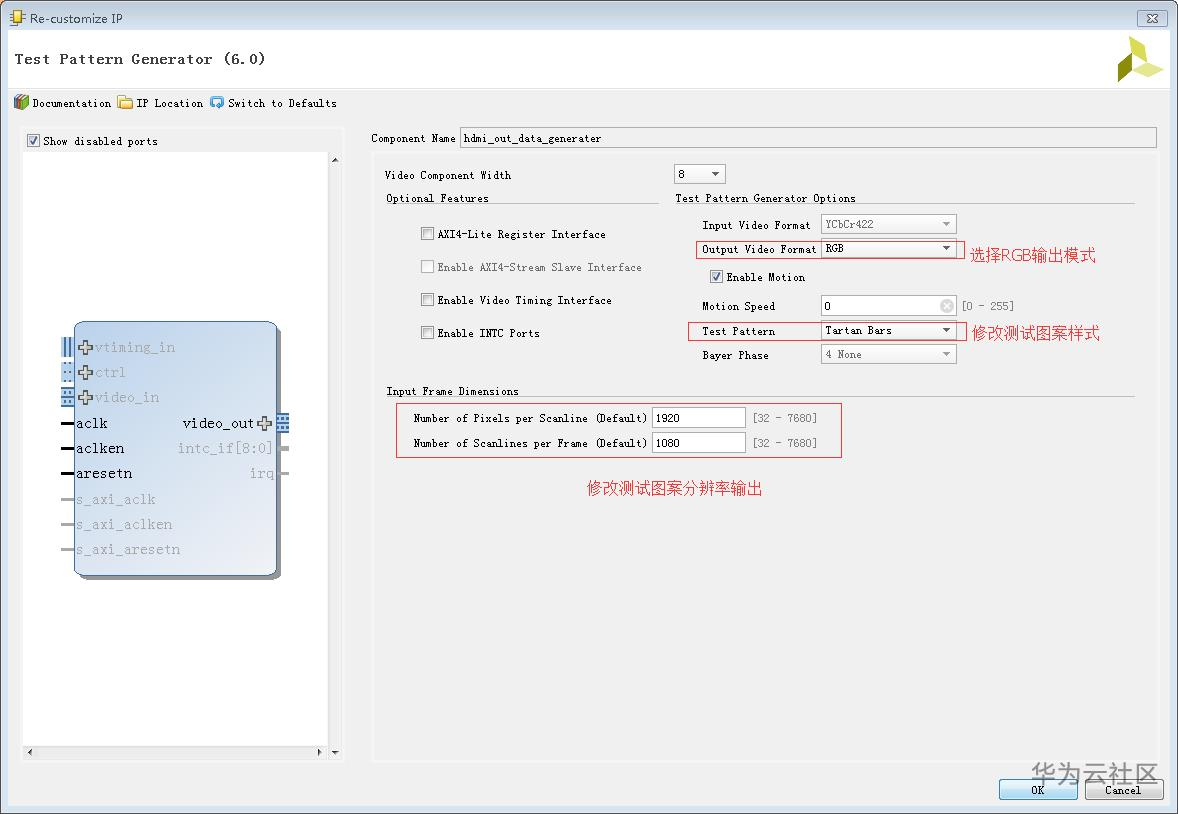Click the IP Location label
This screenshot has height=814, width=1178.
pyautogui.click(x=170, y=103)
